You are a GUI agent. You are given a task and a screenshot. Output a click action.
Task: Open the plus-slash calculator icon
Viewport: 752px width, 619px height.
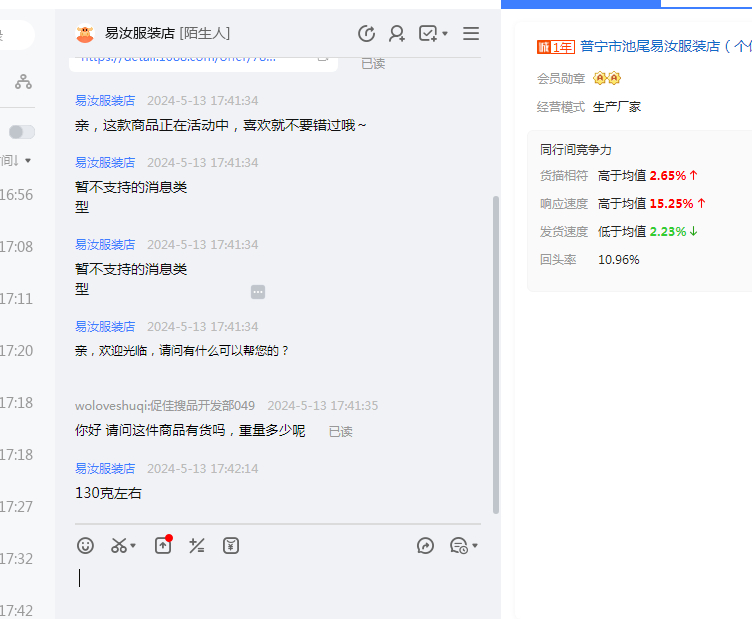coord(197,546)
